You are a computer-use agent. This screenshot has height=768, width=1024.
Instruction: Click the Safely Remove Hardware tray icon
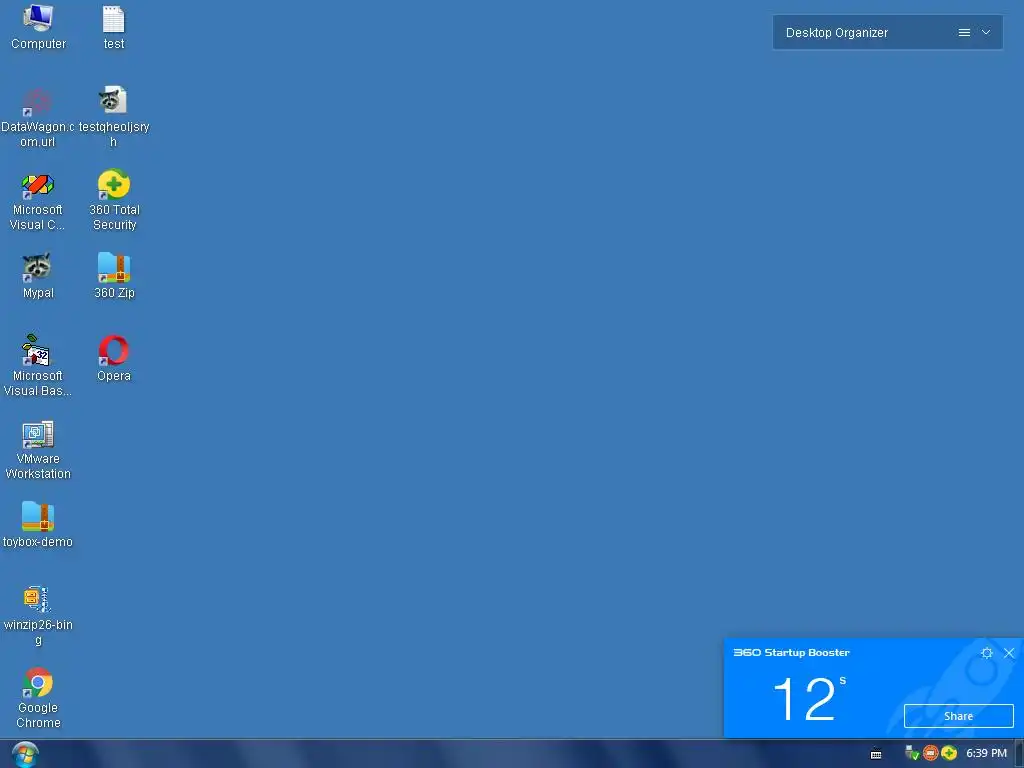coord(912,753)
